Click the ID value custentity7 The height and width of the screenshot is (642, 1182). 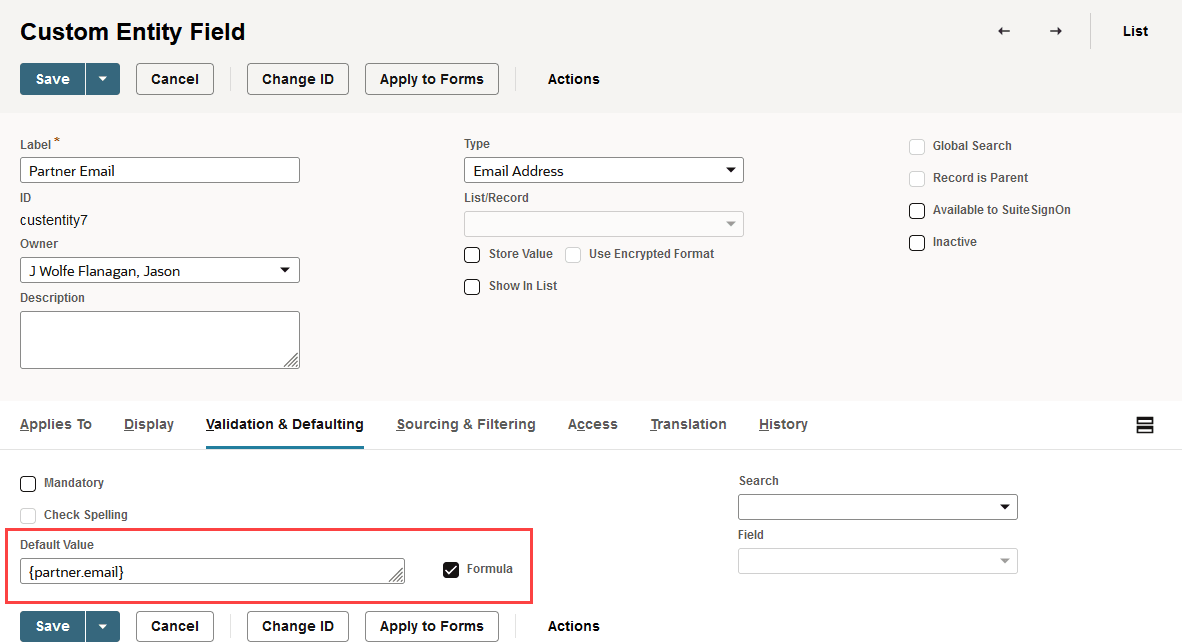tap(54, 220)
